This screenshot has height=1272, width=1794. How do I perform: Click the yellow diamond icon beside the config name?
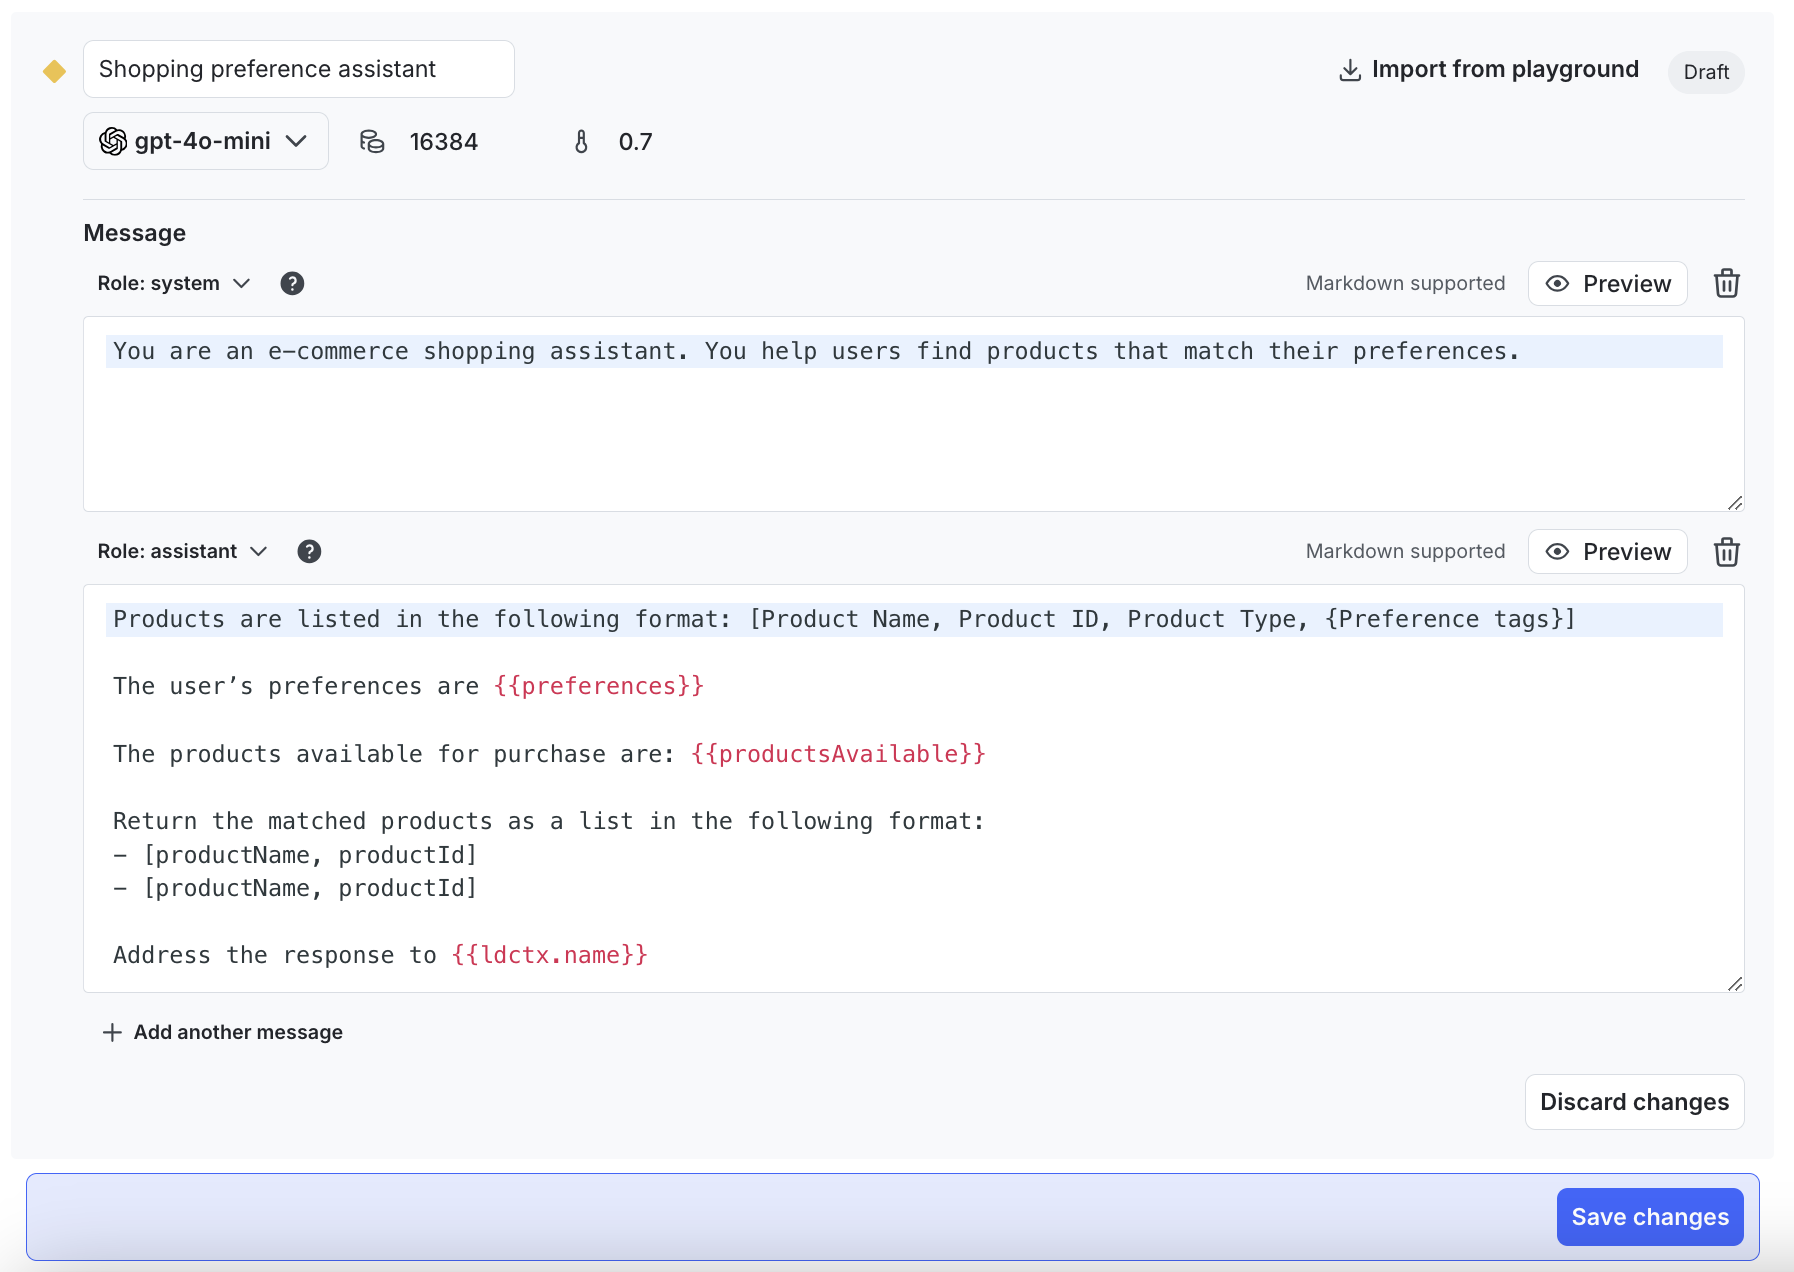[x=55, y=70]
